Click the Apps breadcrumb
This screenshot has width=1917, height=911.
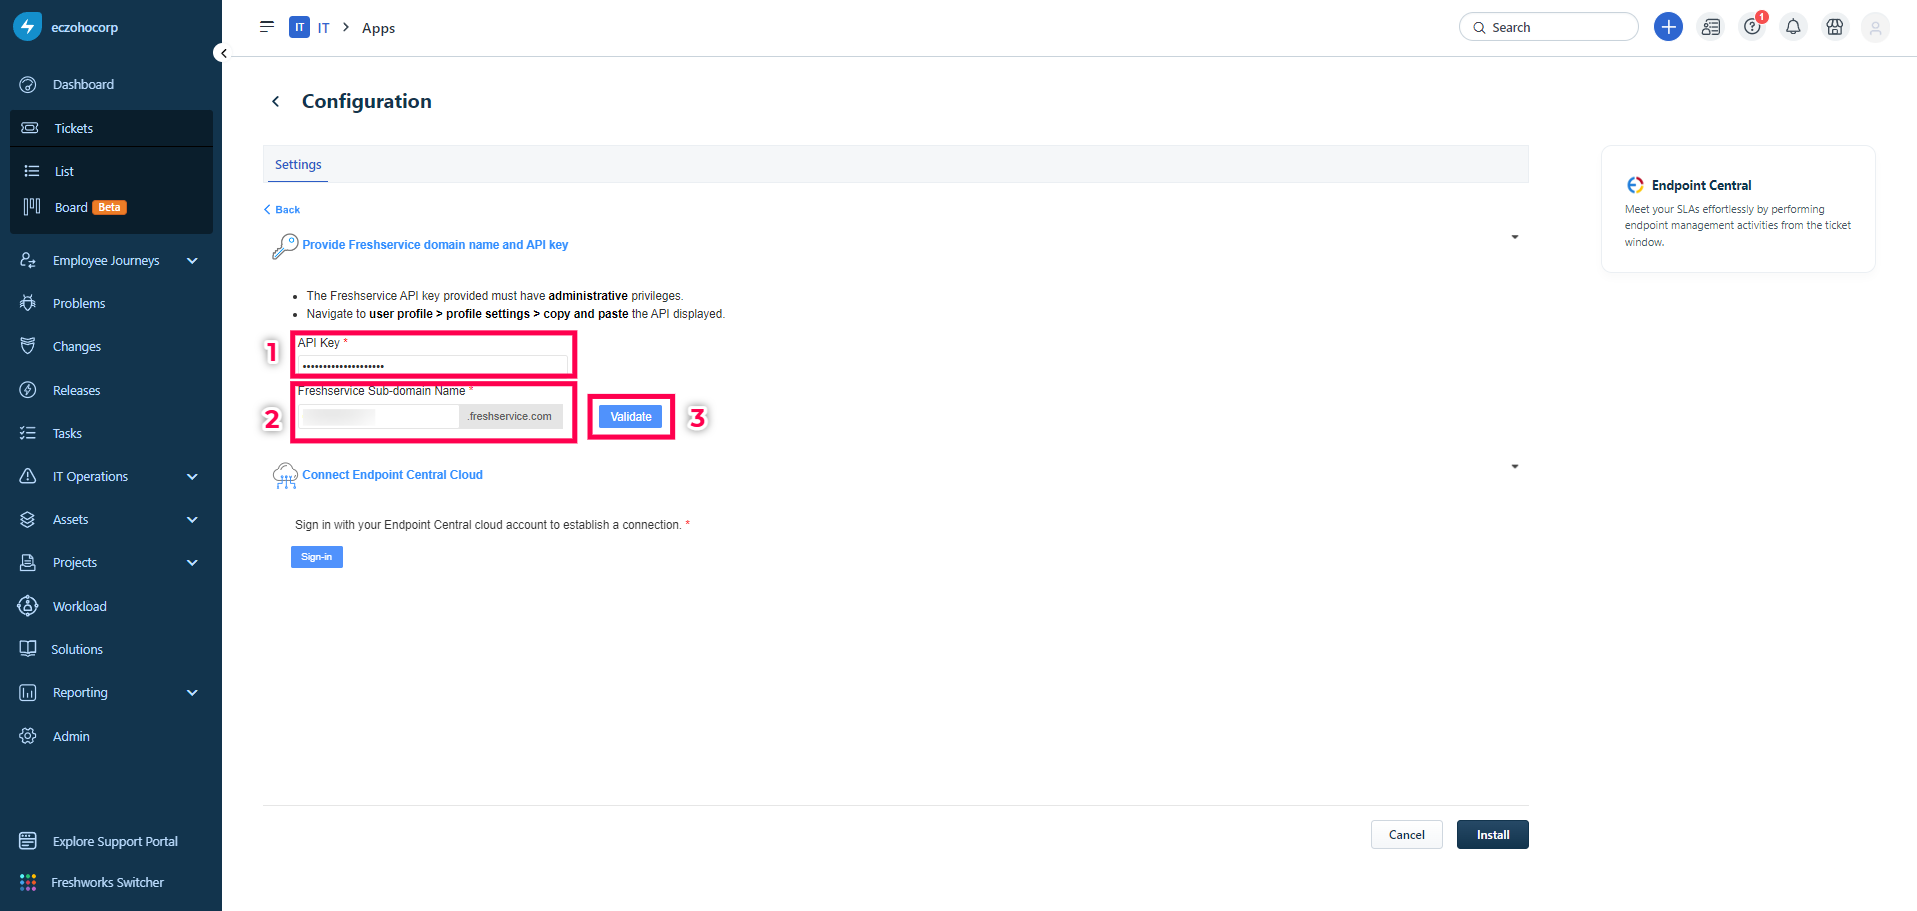pyautogui.click(x=378, y=28)
